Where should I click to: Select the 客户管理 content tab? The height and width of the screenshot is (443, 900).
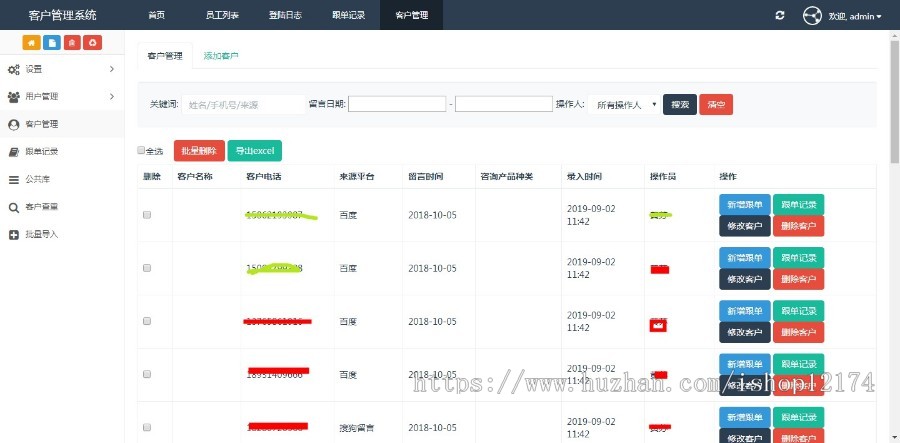pos(165,56)
